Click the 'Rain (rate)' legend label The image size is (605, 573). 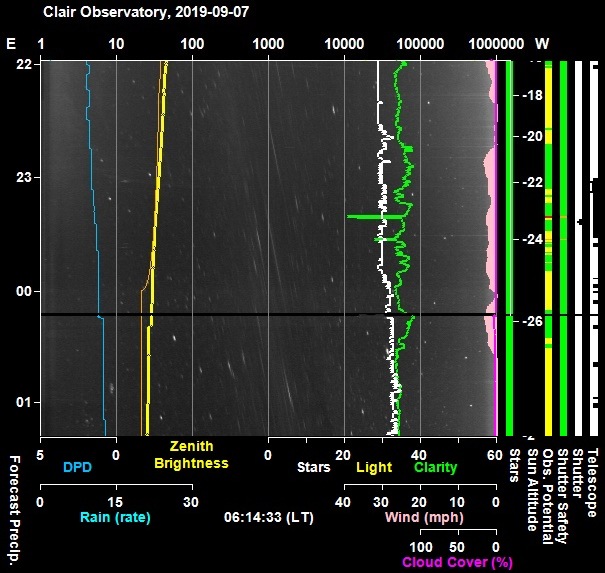tap(115, 517)
